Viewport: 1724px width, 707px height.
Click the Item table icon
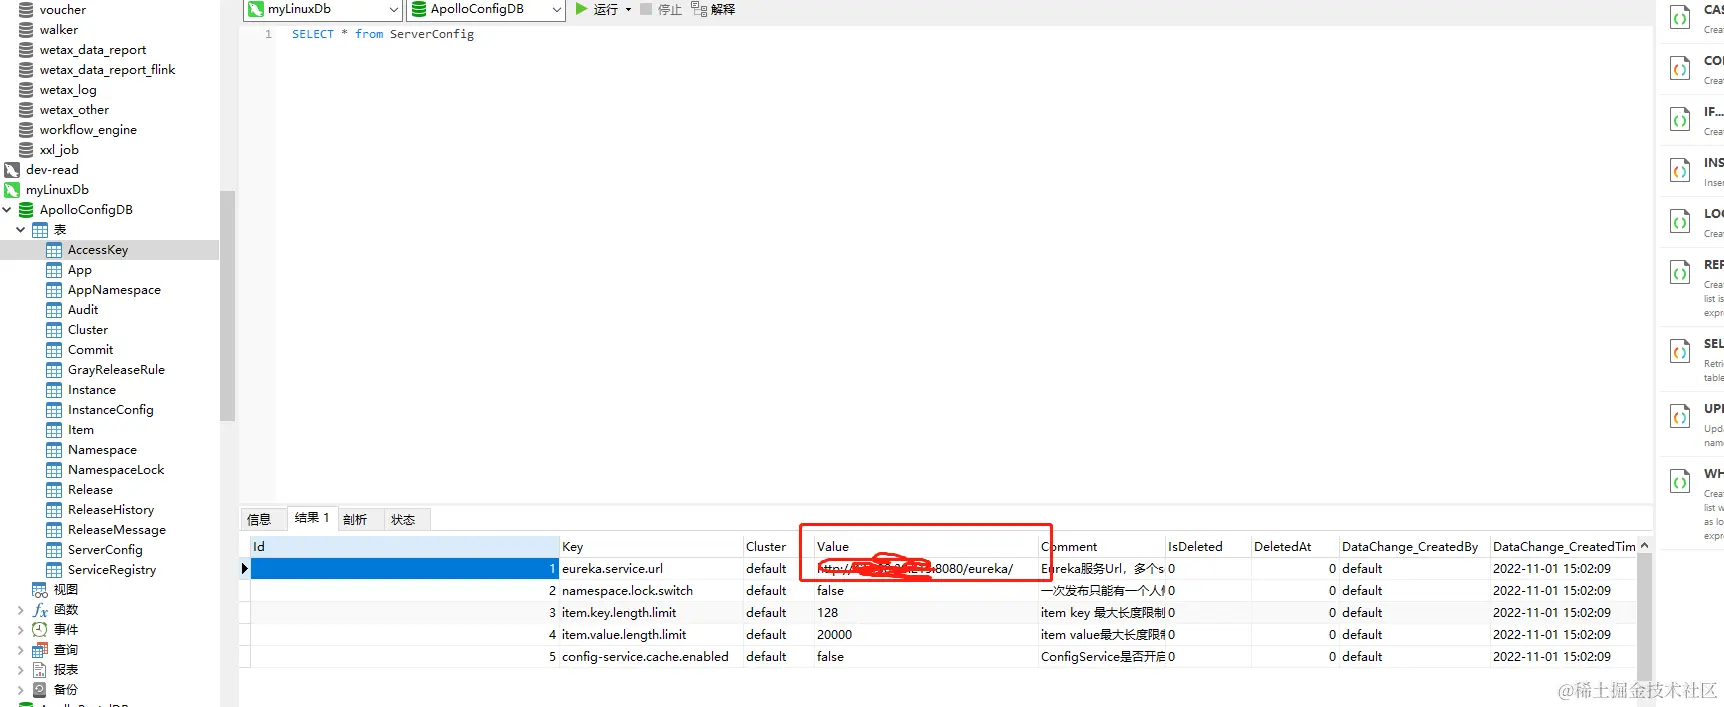click(x=54, y=430)
